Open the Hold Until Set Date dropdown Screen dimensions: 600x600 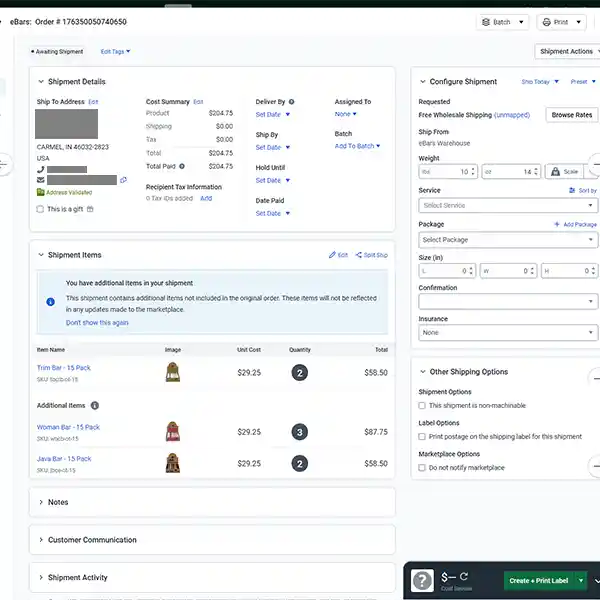point(272,180)
